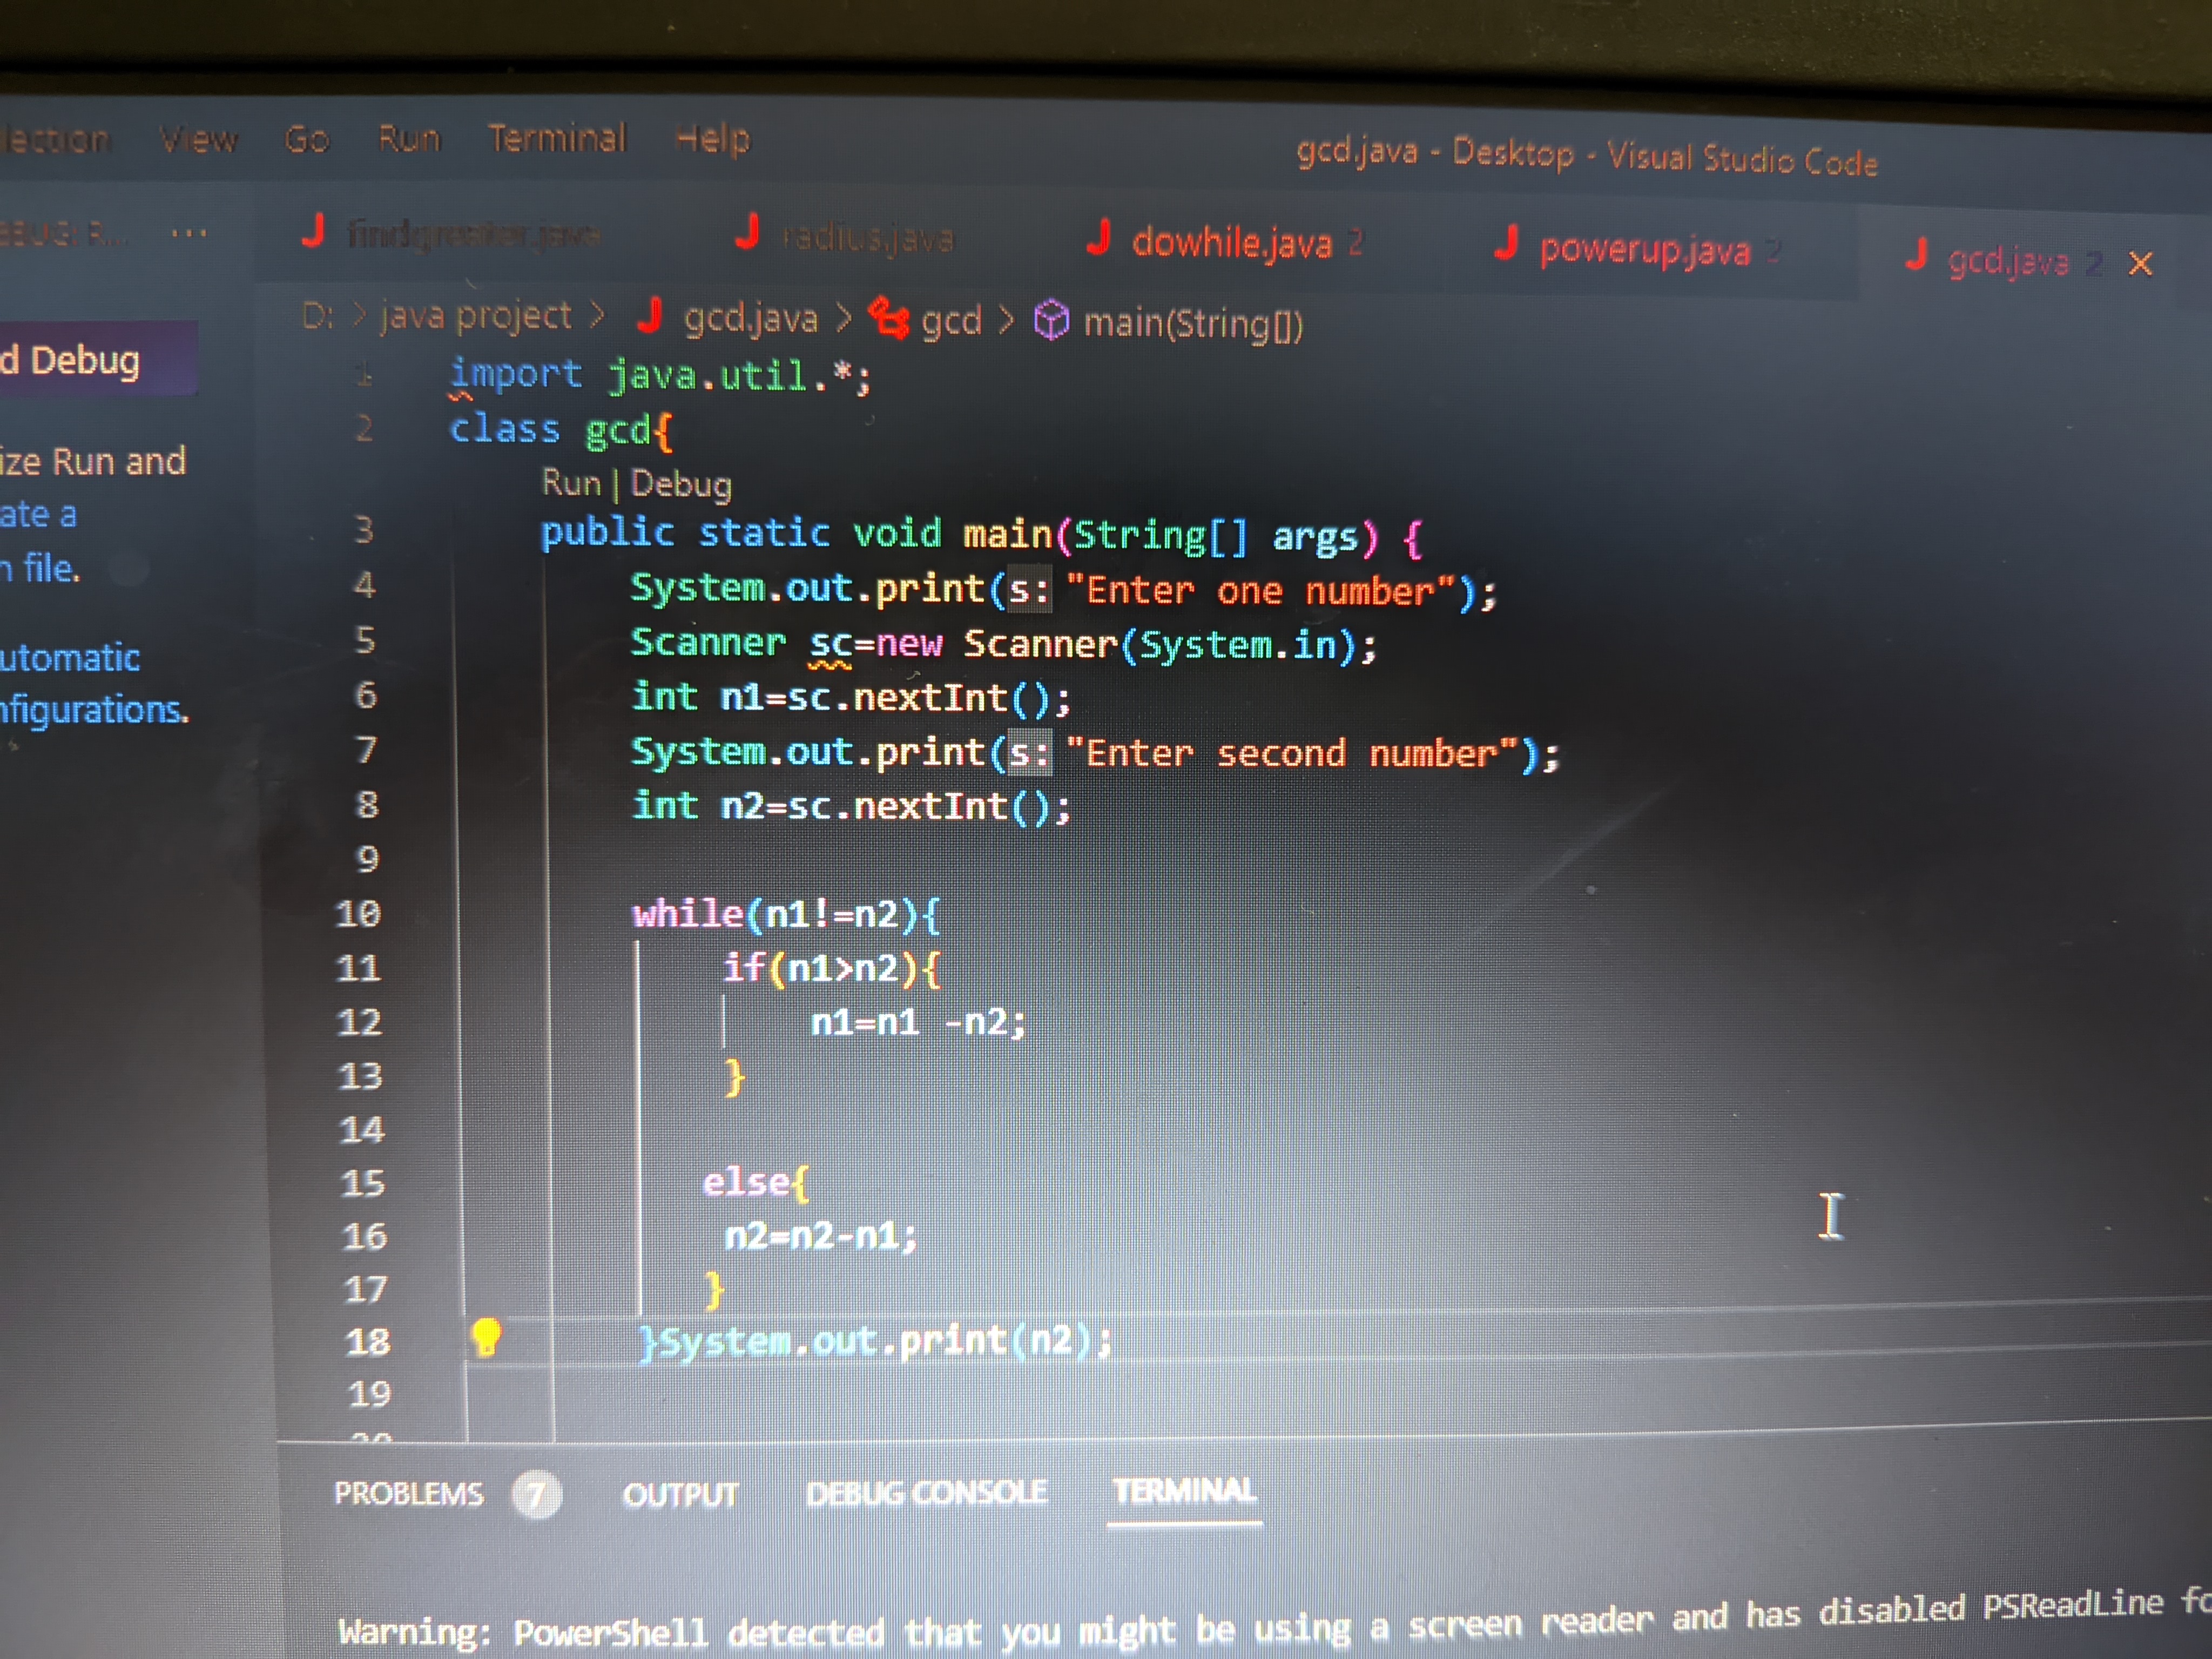Open the main(String[]) breadcrumb item
Screen dimensions: 2212x1659
(x=1193, y=324)
